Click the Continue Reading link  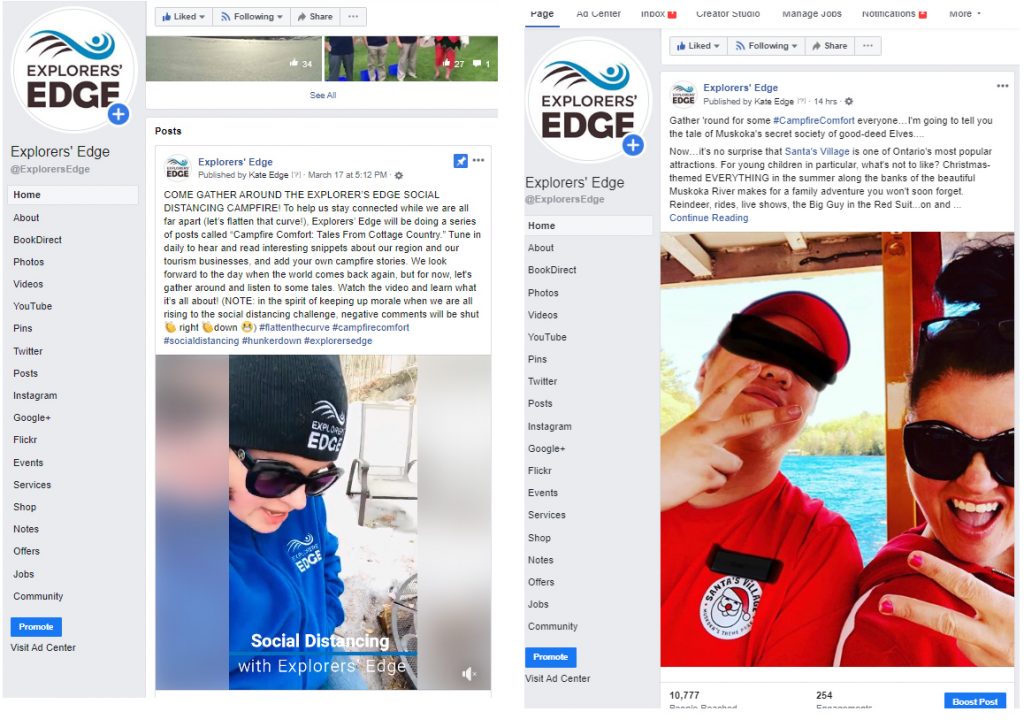[x=709, y=218]
